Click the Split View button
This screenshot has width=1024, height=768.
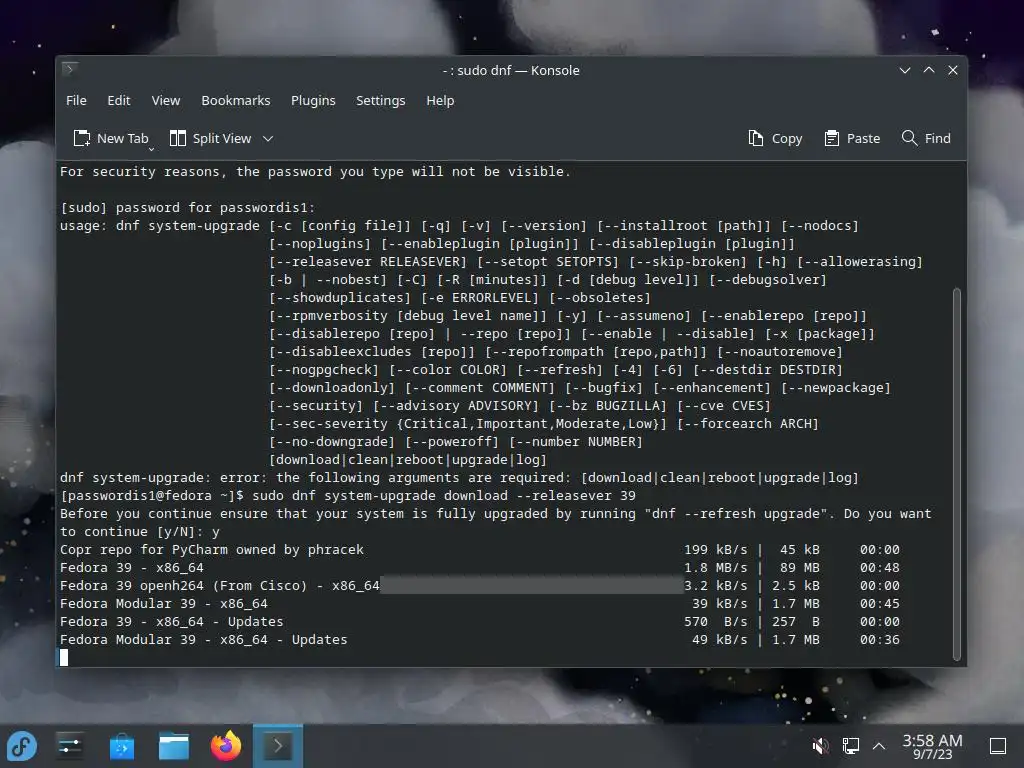(x=211, y=138)
